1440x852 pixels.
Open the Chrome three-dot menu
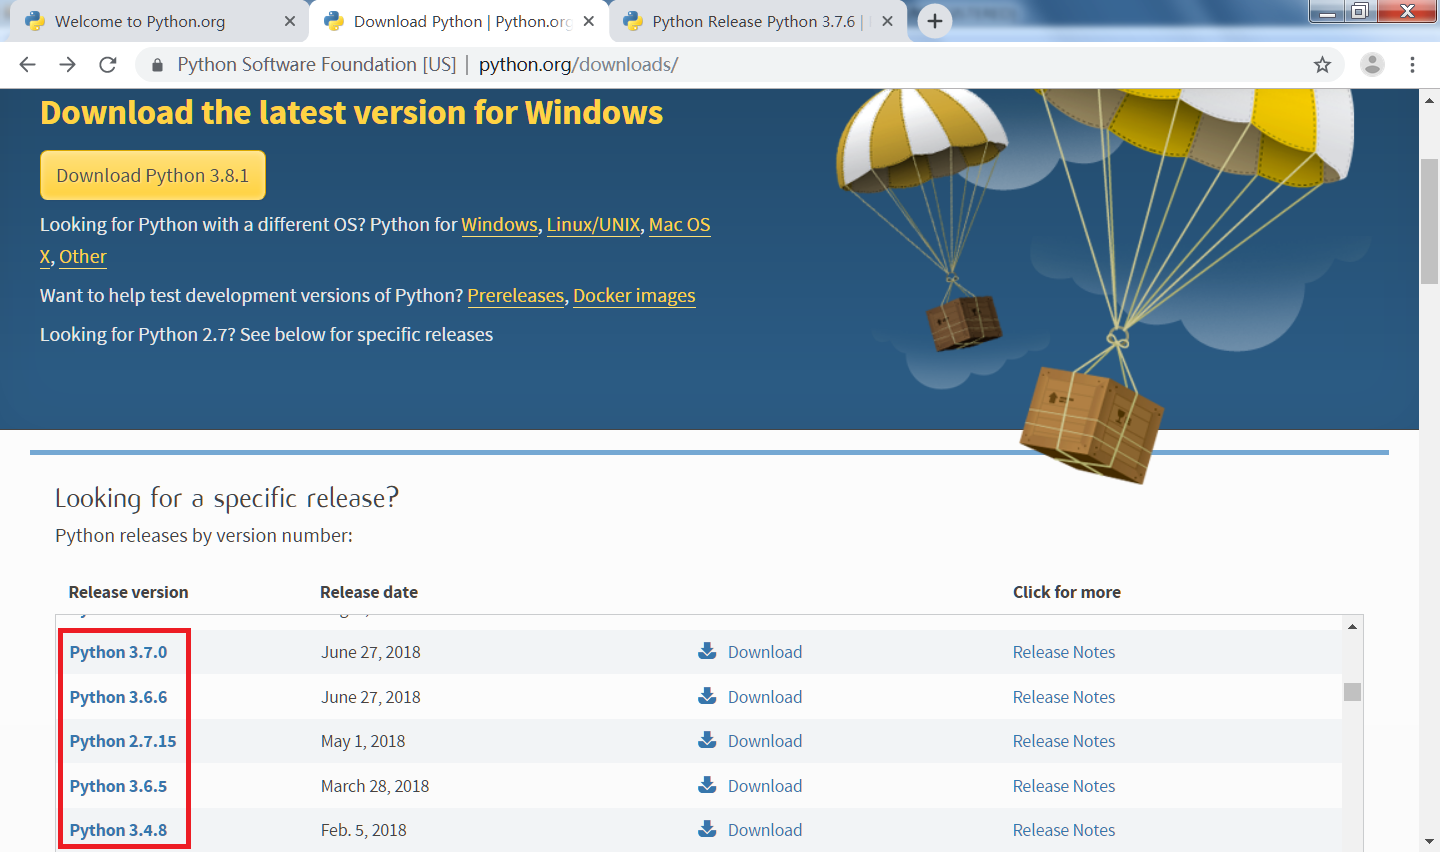click(x=1412, y=65)
